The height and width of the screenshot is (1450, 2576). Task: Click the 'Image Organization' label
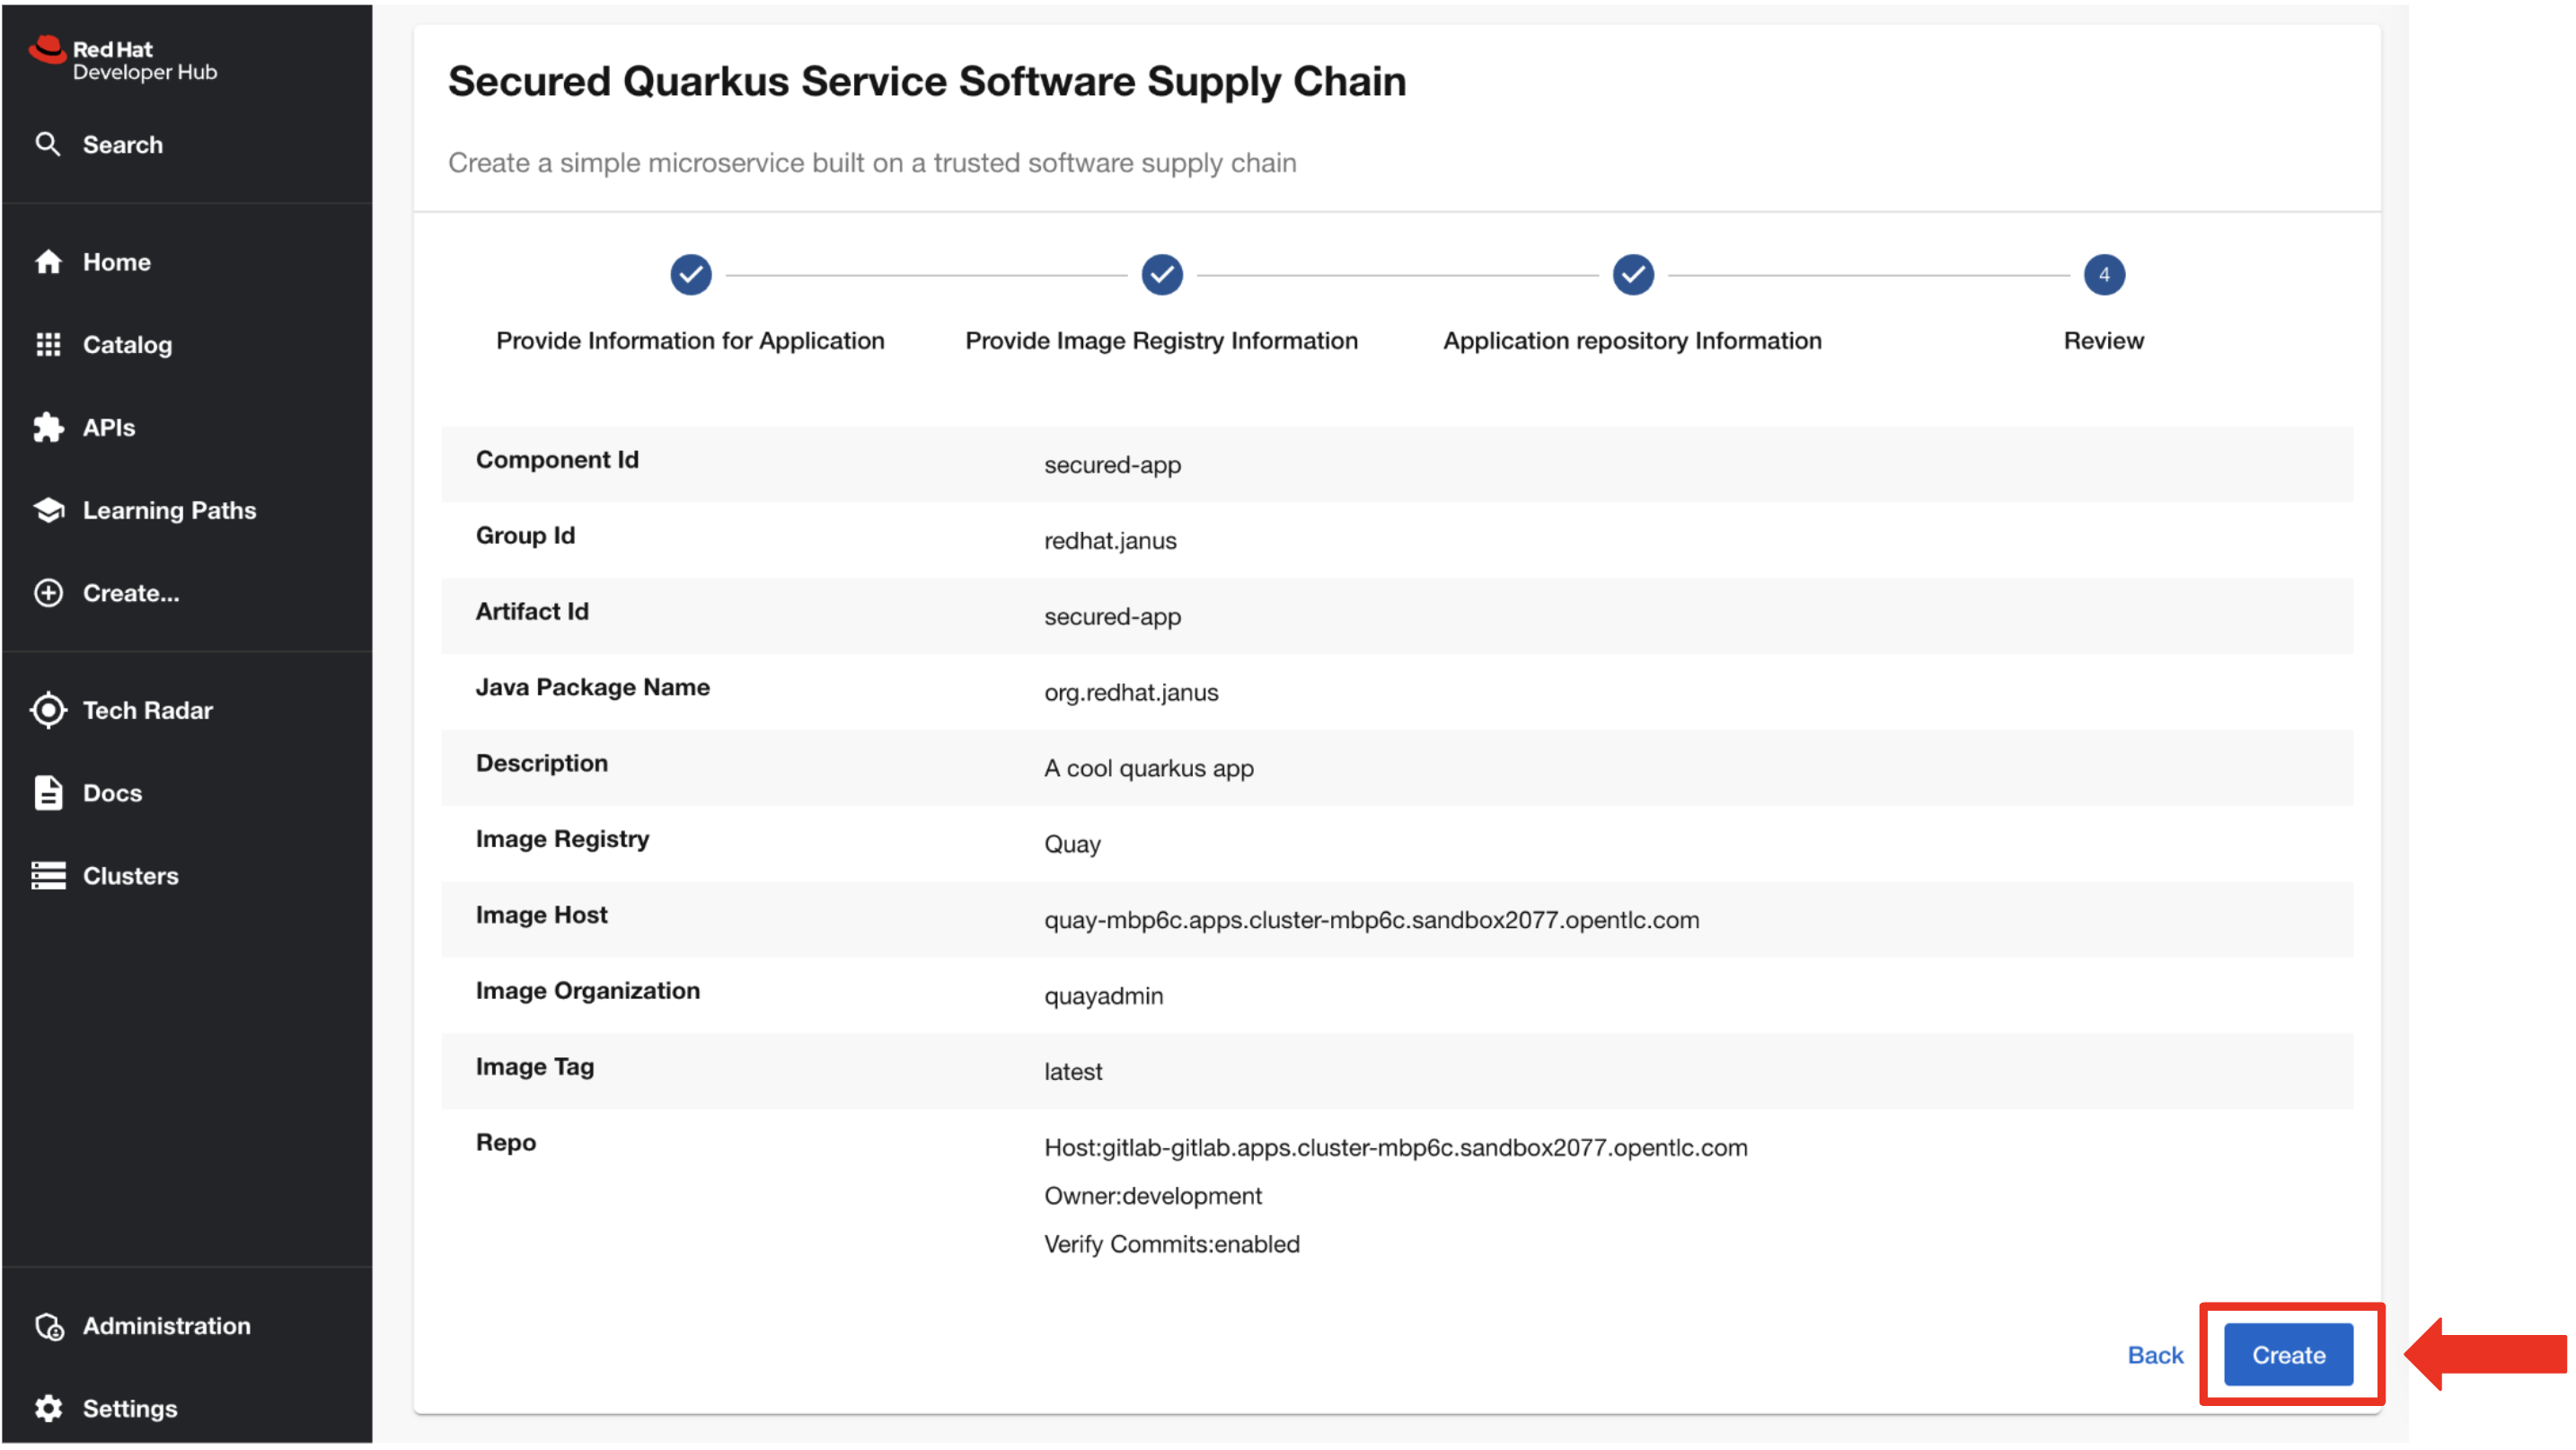(x=588, y=992)
